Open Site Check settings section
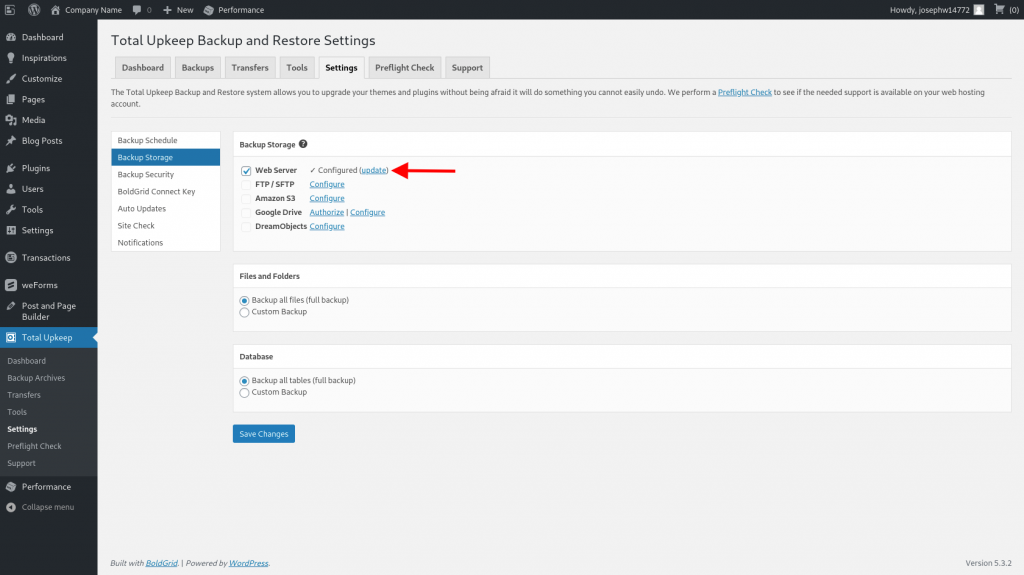Screen dimensions: 1024x575 (165, 225)
